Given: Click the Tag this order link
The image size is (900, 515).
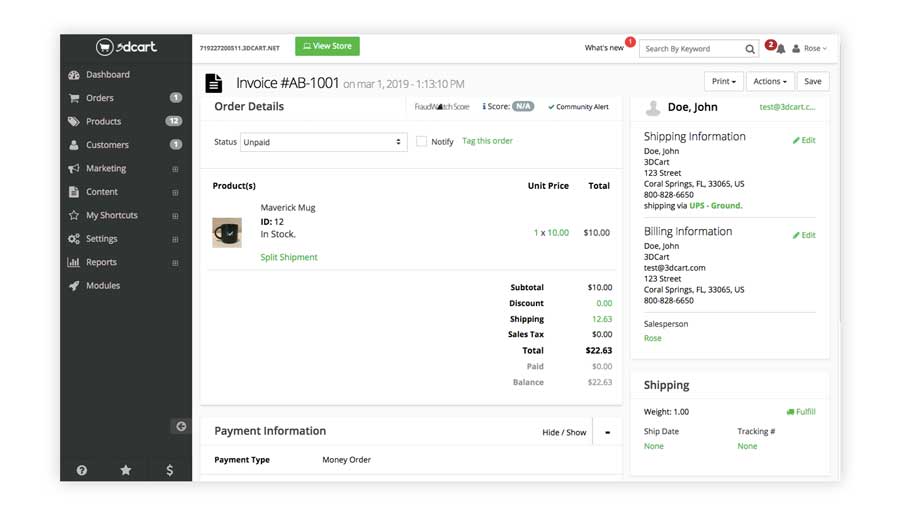Looking at the screenshot, I should (487, 141).
